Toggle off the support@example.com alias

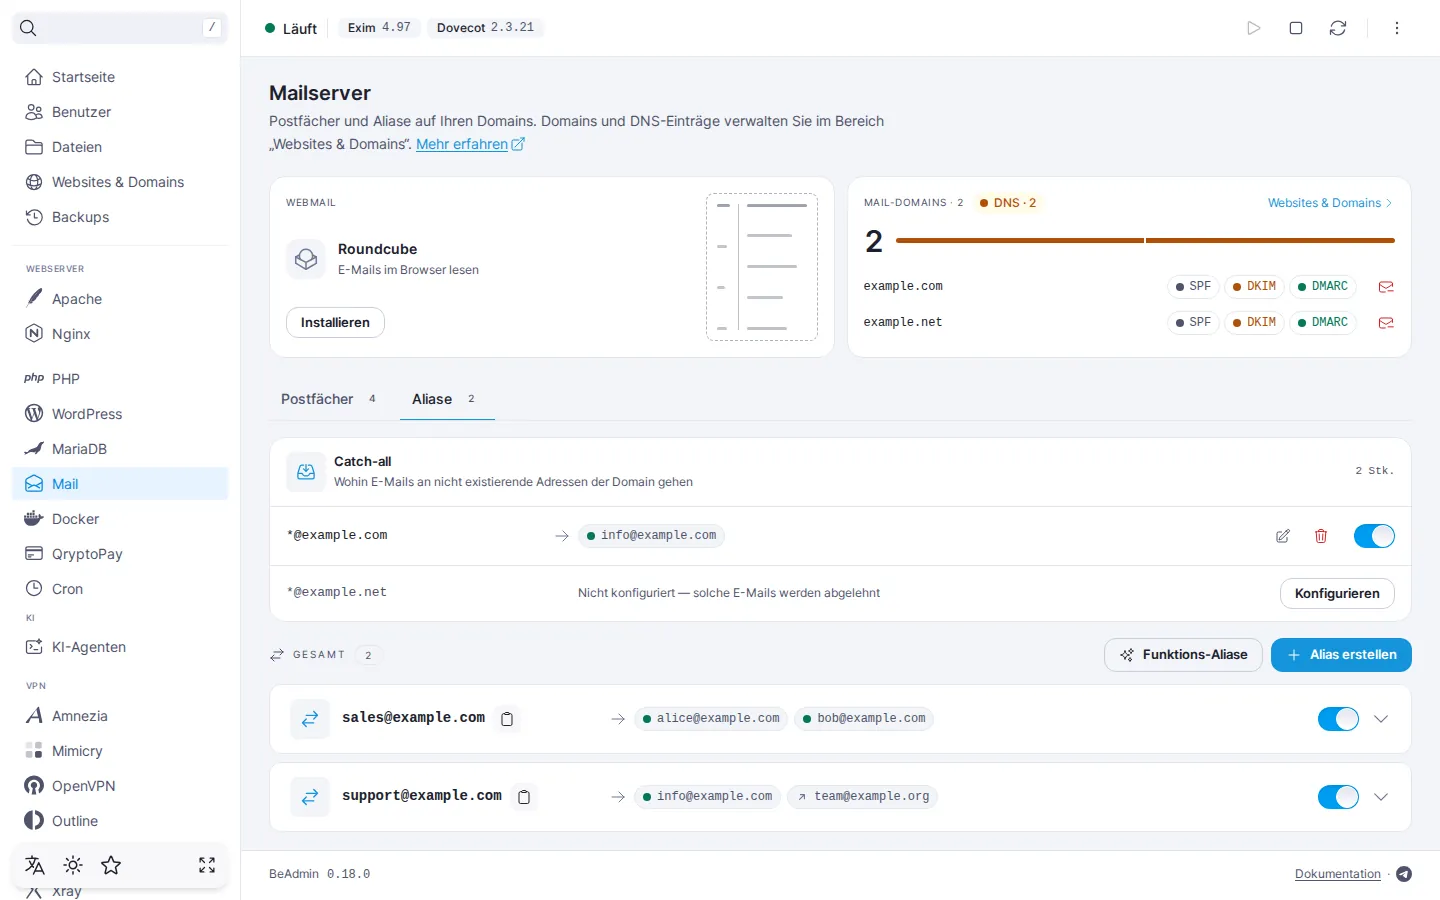(x=1338, y=797)
